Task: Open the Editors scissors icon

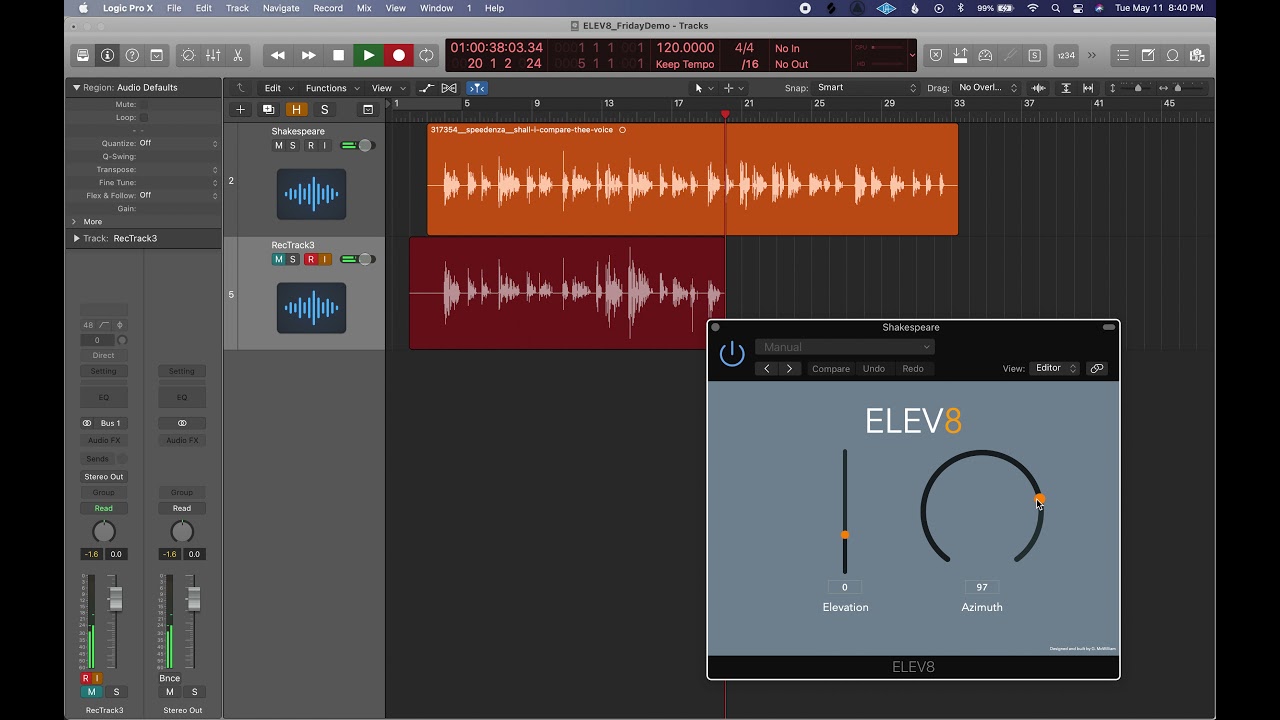Action: [238, 55]
